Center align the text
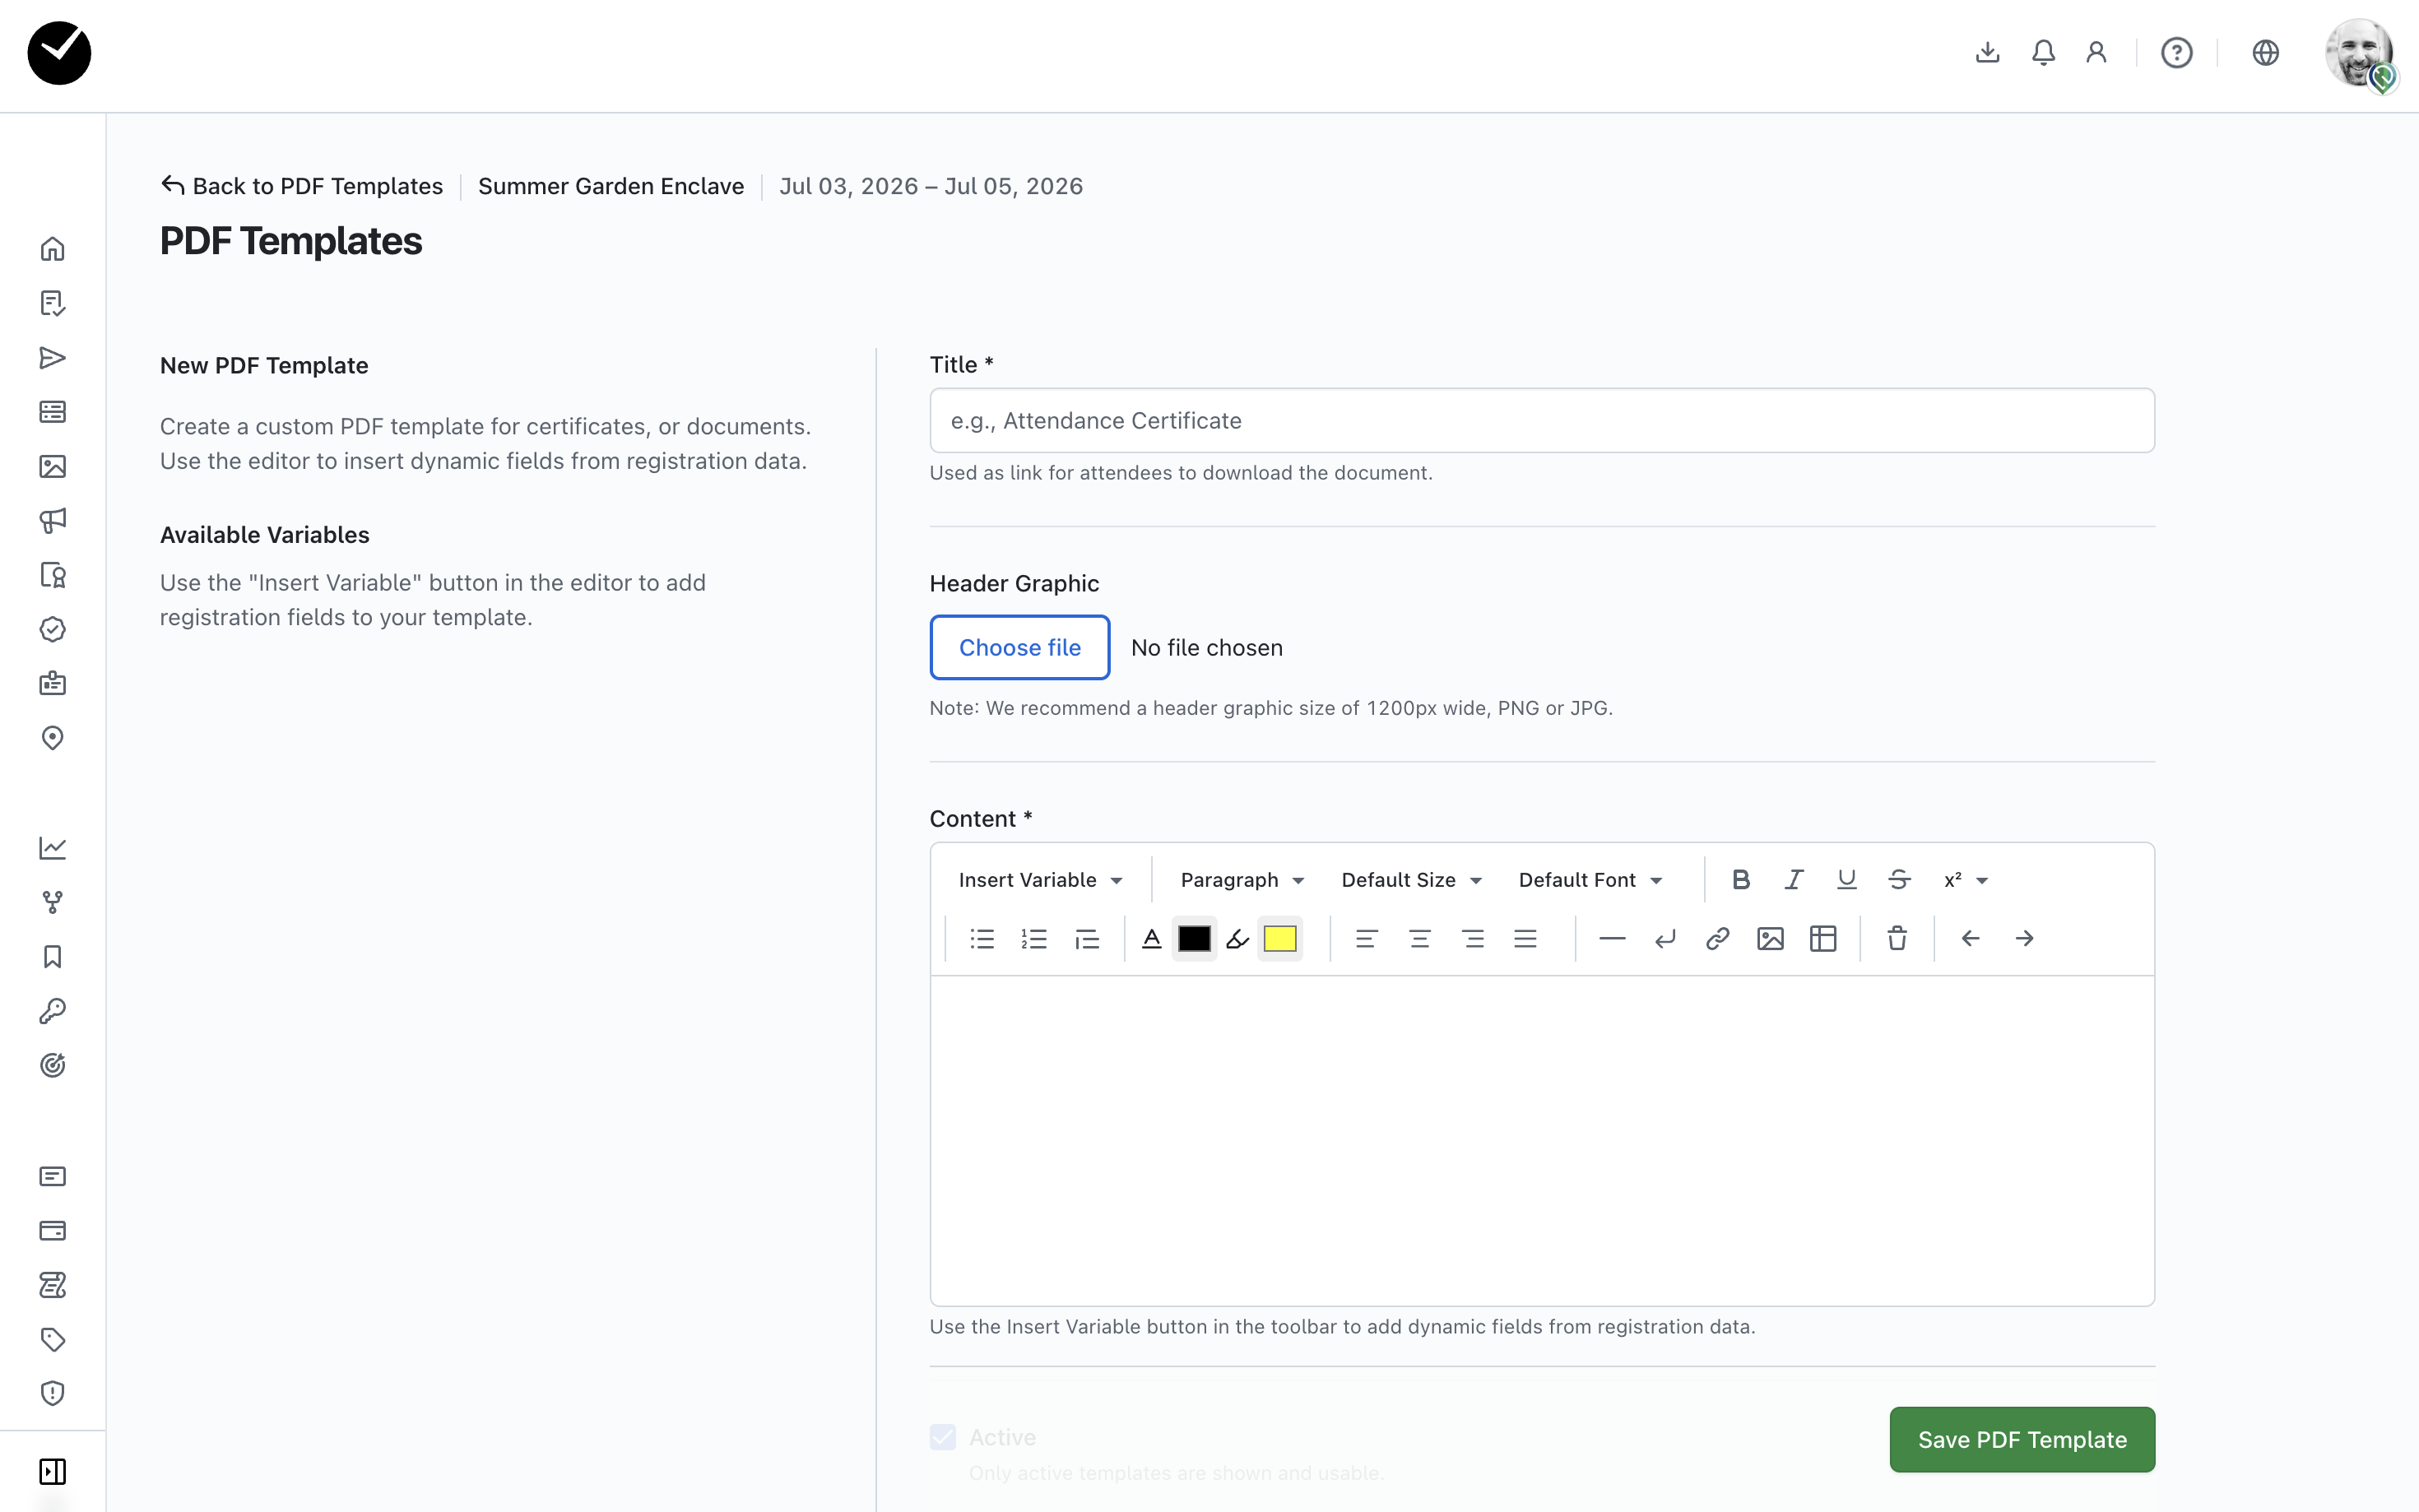The image size is (2419, 1512). [x=1419, y=938]
